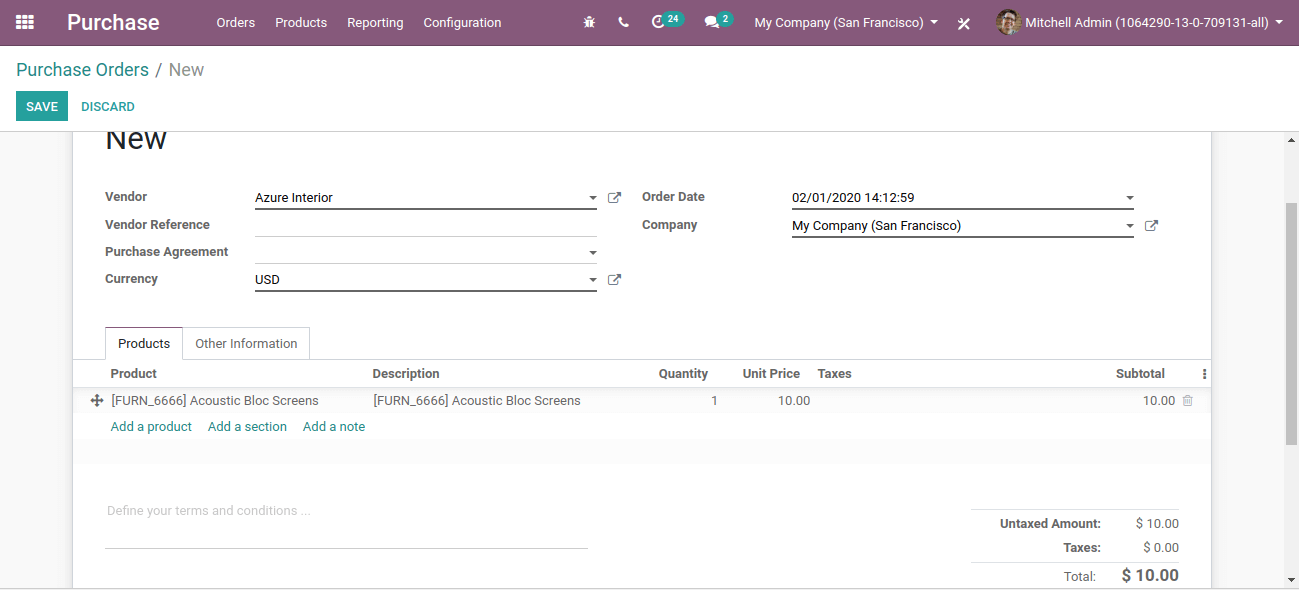Open the Reporting menu
The width and height of the screenshot is (1299, 590).
pyautogui.click(x=375, y=22)
